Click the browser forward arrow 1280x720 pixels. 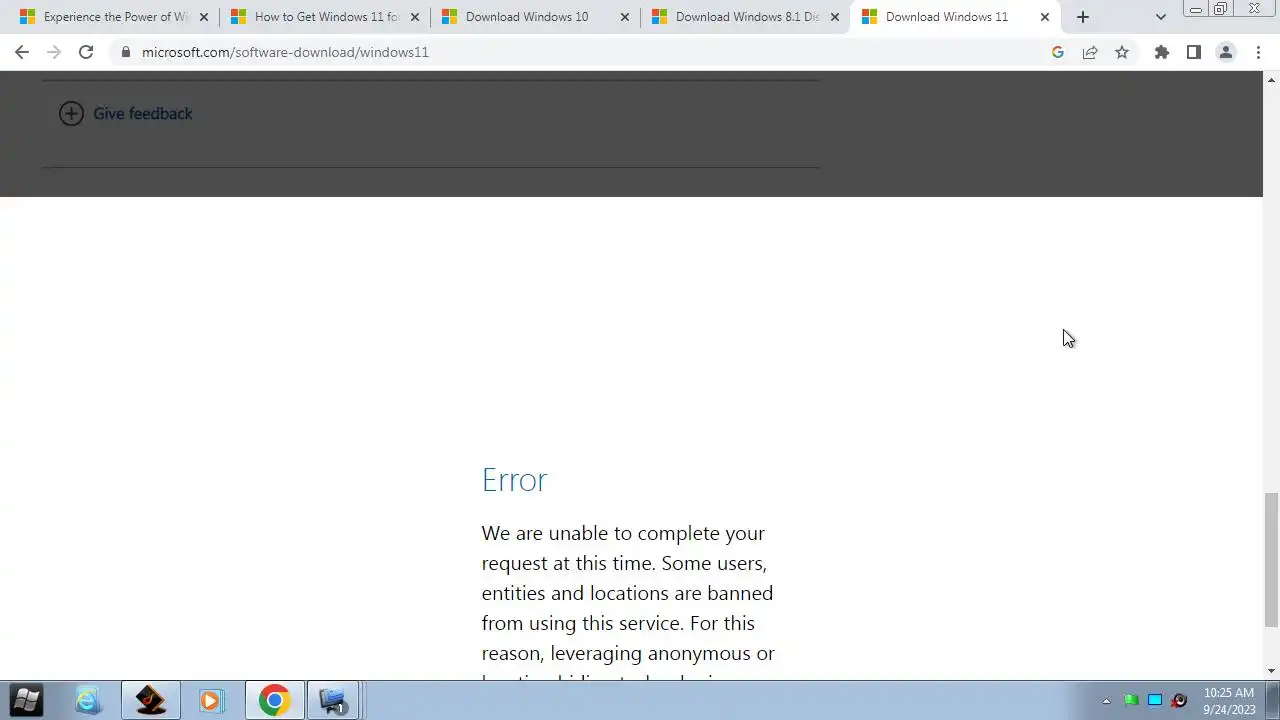tap(54, 52)
